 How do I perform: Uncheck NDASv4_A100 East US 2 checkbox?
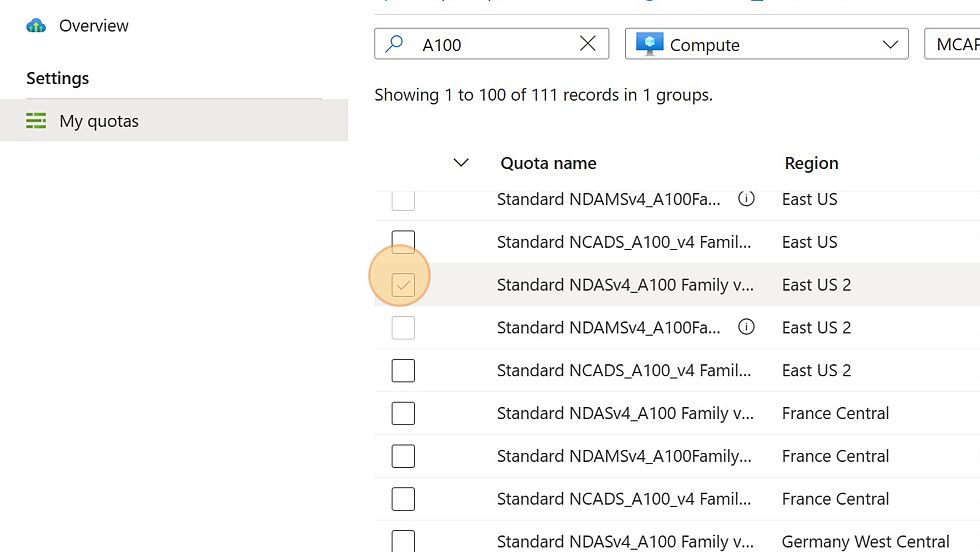(x=403, y=284)
